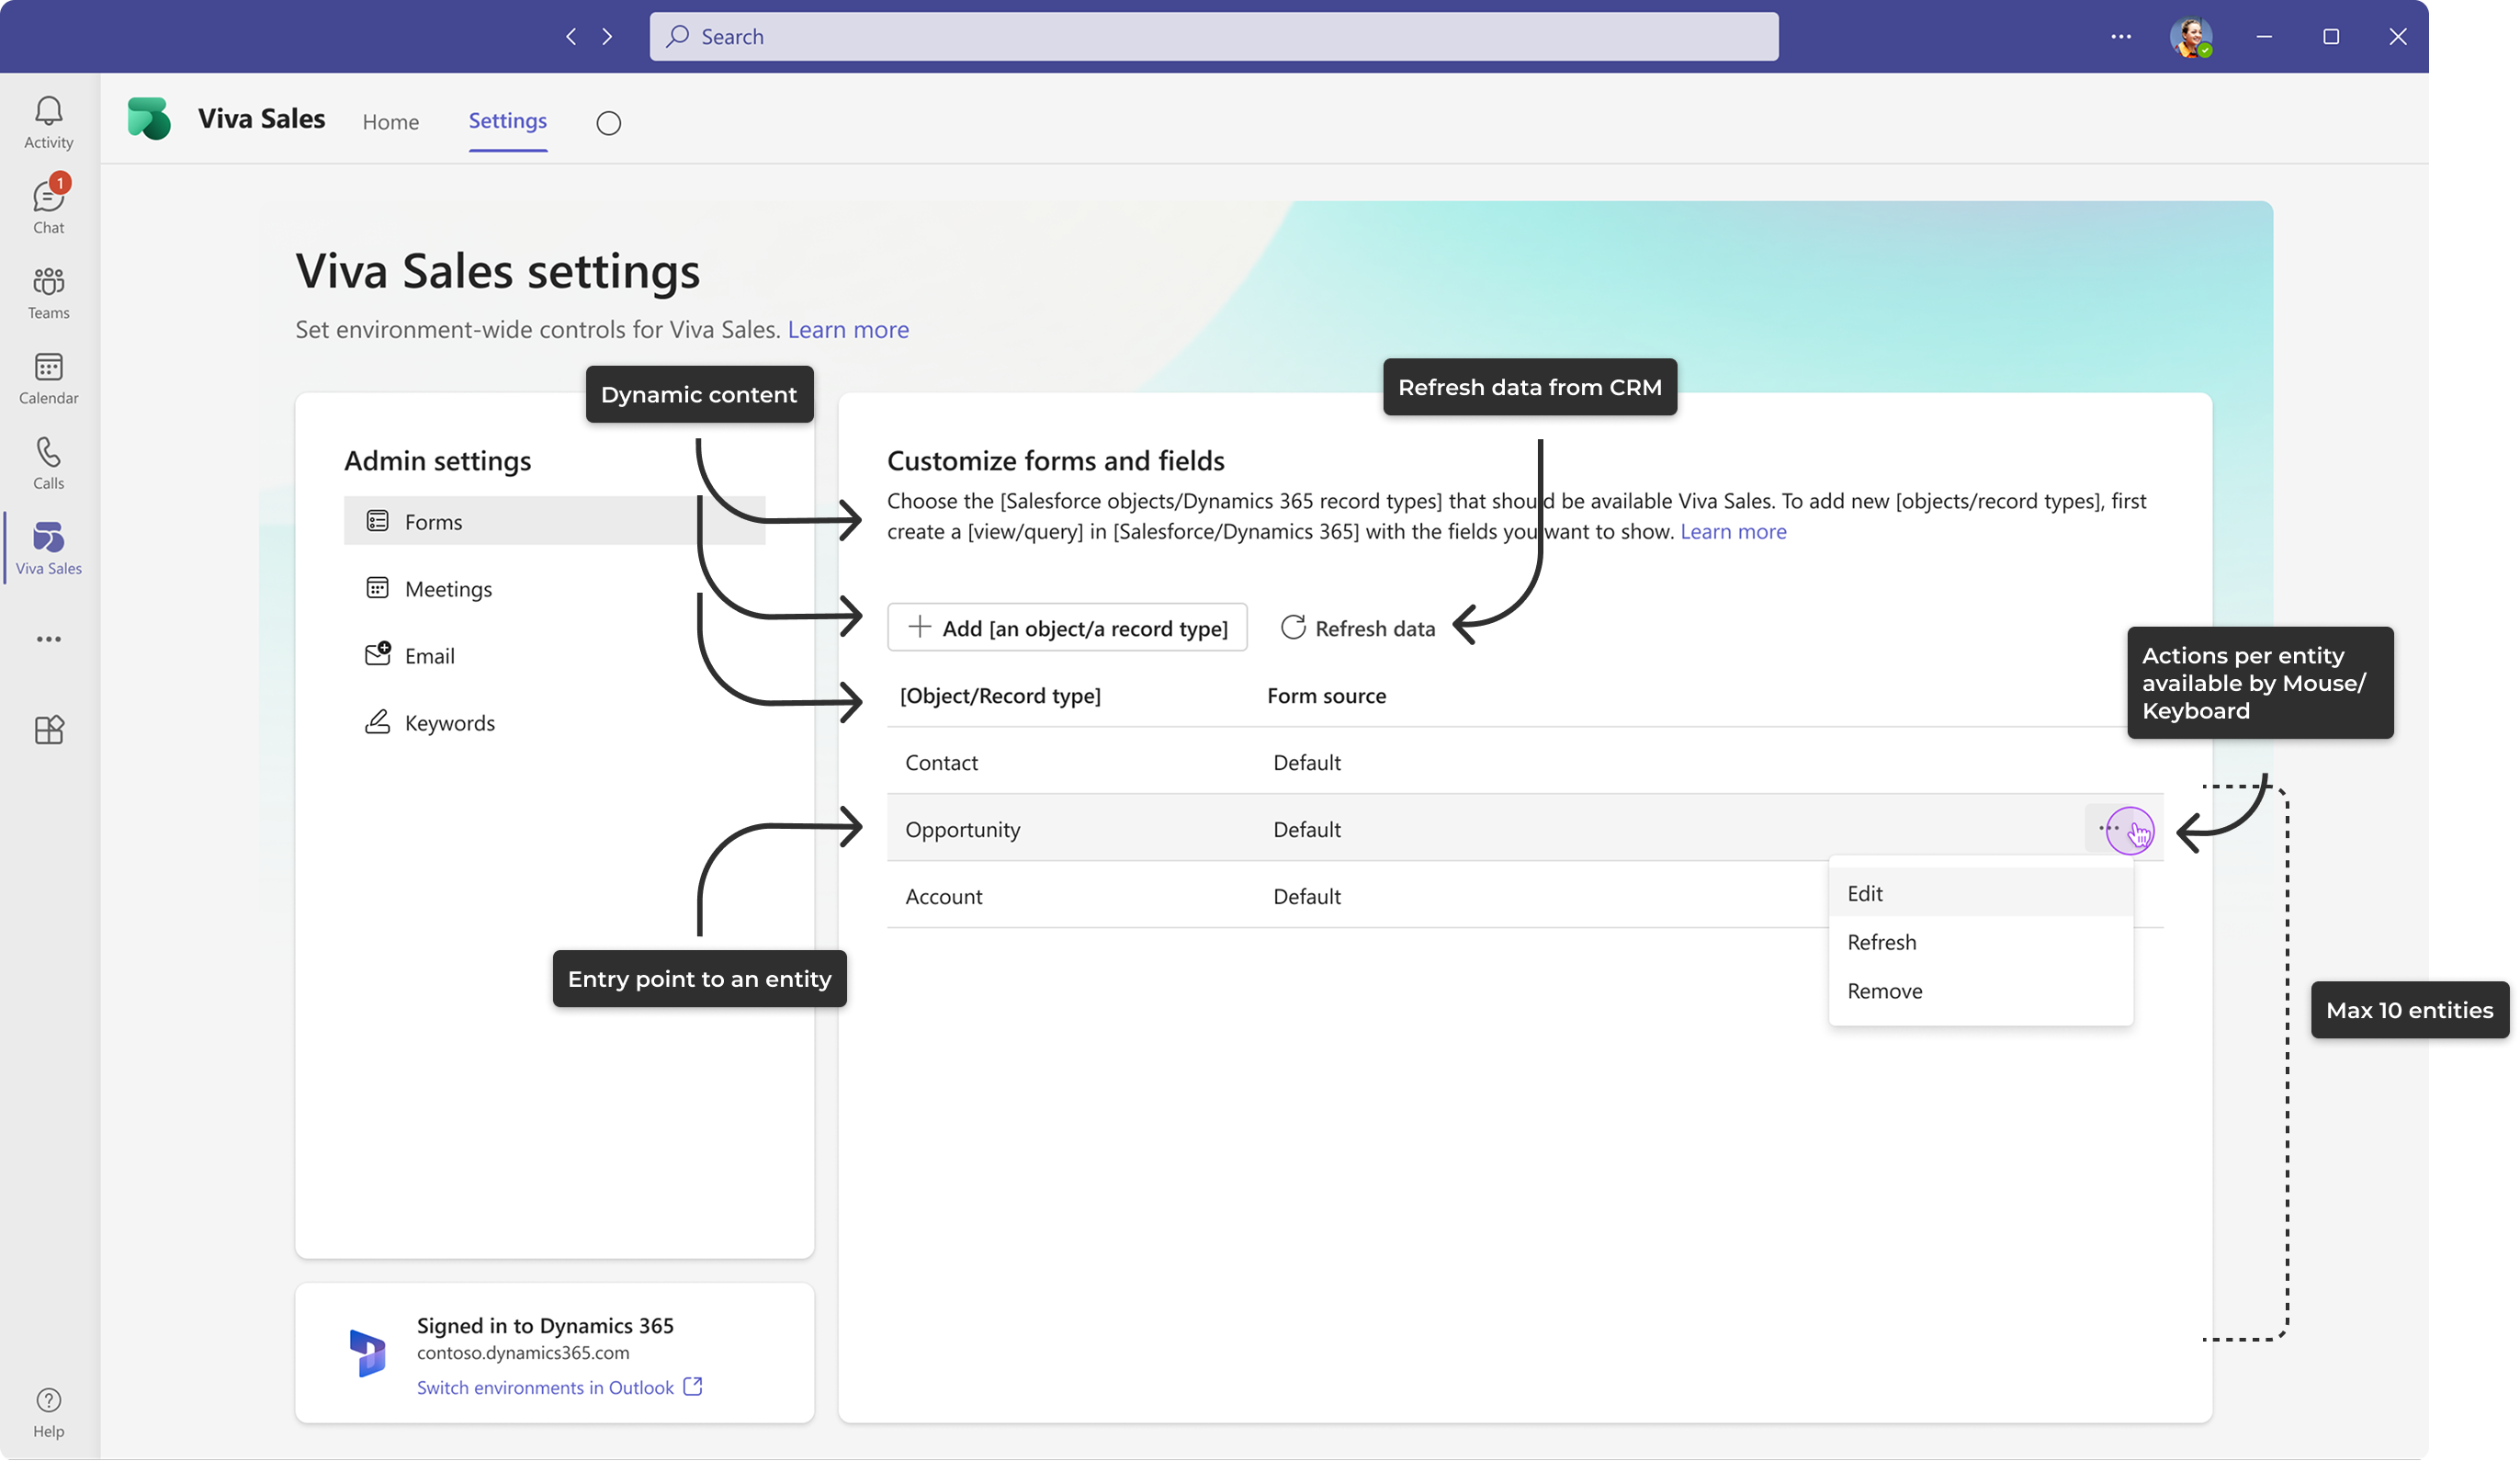This screenshot has width=2520, height=1461.
Task: Select the Viva Sales sidebar app
Action: [x=48, y=548]
